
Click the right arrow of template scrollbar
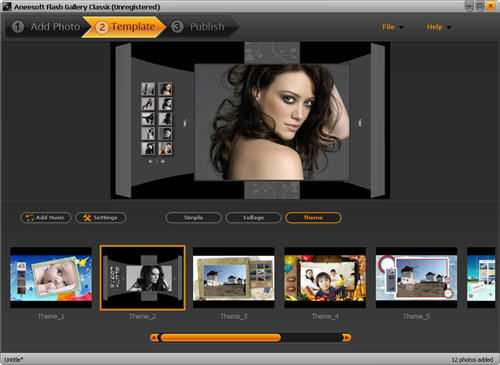(347, 338)
